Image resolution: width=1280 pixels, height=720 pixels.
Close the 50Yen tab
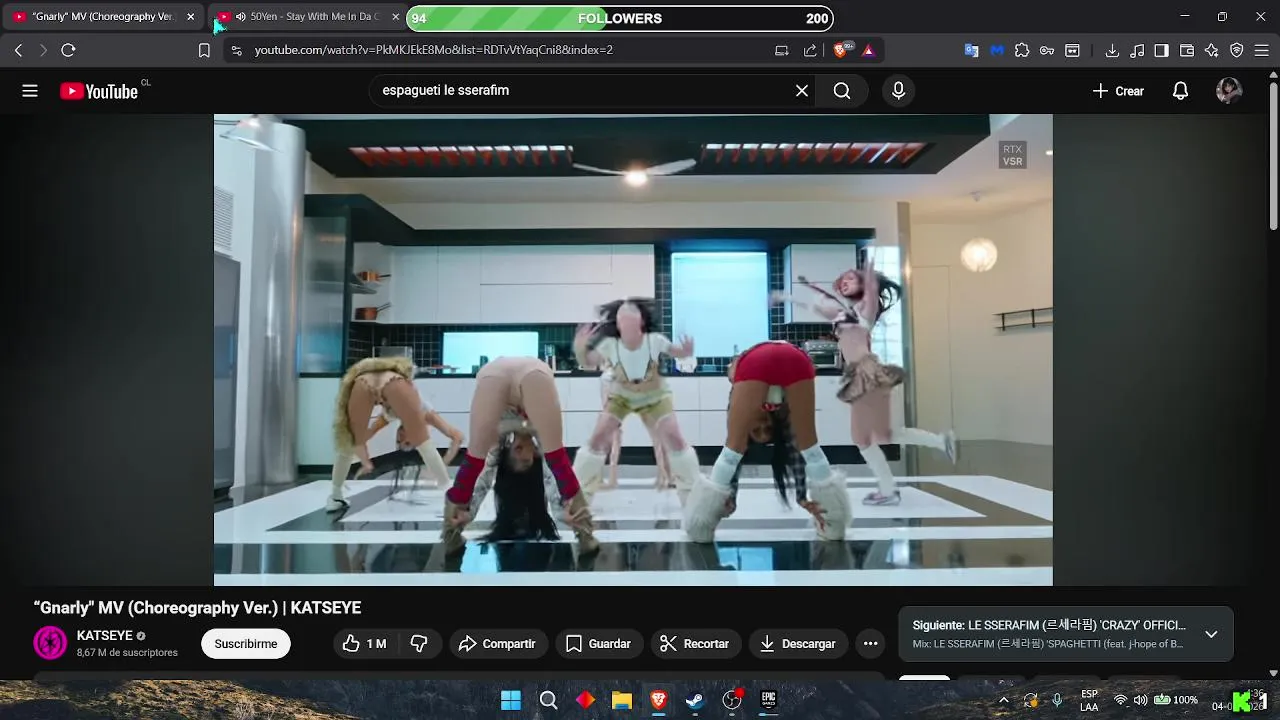(x=395, y=17)
